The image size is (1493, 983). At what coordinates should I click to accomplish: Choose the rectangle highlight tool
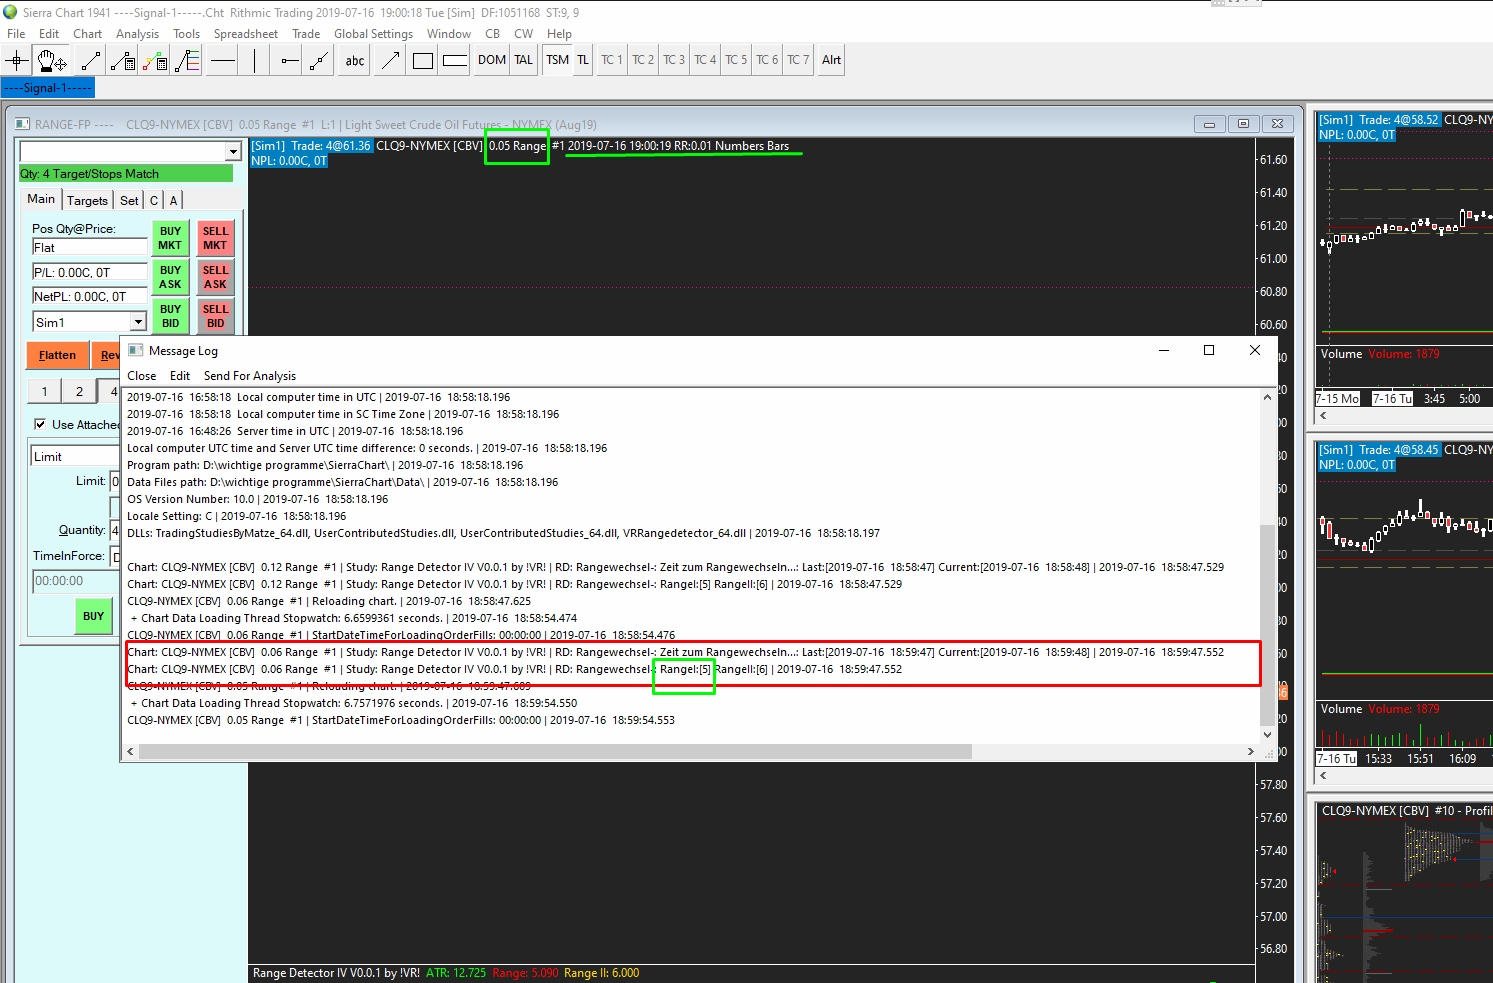[423, 61]
